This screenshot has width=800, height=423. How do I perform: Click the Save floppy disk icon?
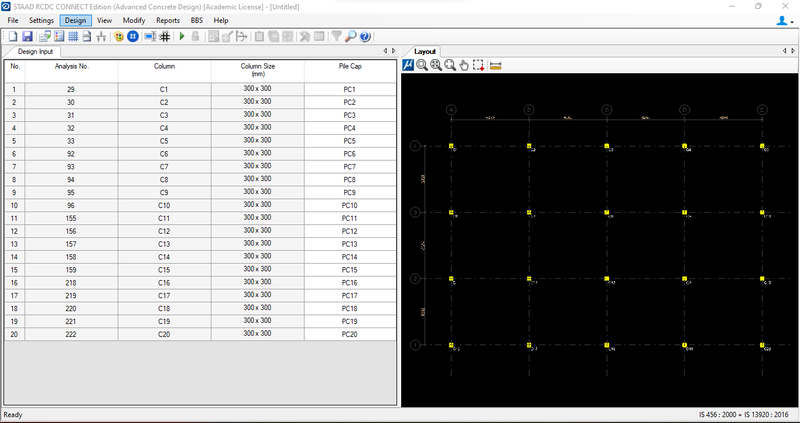[27, 36]
